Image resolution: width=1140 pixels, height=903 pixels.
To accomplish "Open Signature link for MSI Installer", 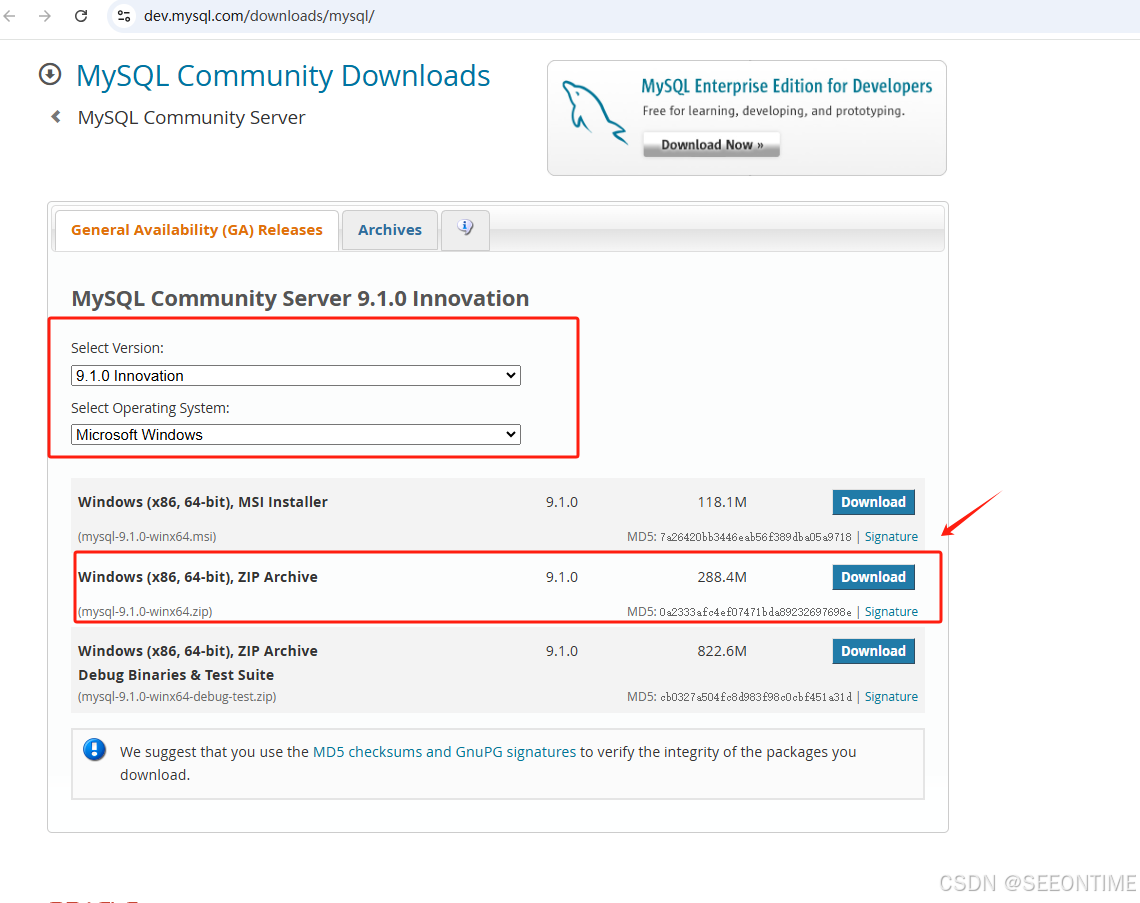I will (891, 537).
